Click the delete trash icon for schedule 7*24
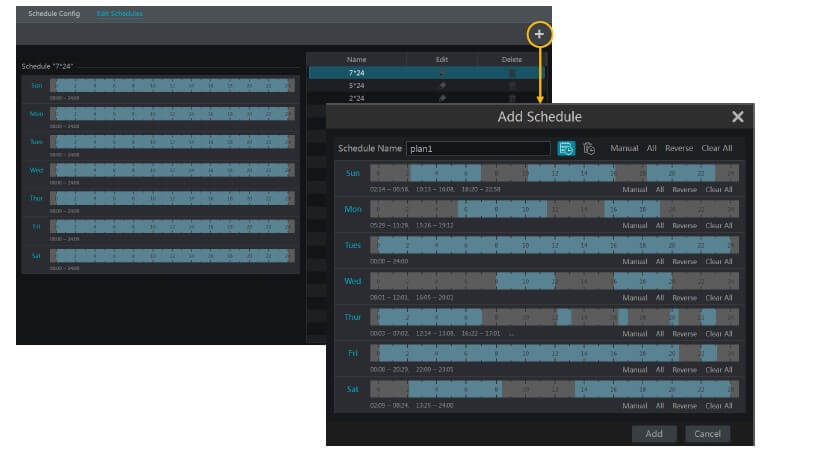 click(x=512, y=73)
